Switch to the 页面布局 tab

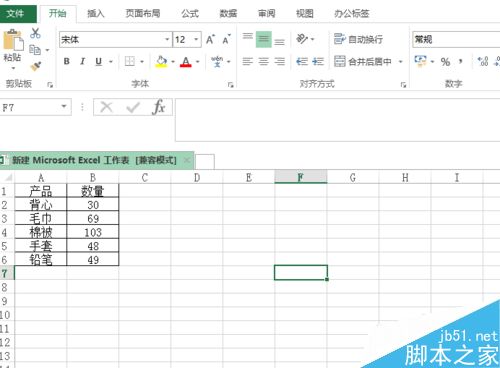(x=143, y=13)
